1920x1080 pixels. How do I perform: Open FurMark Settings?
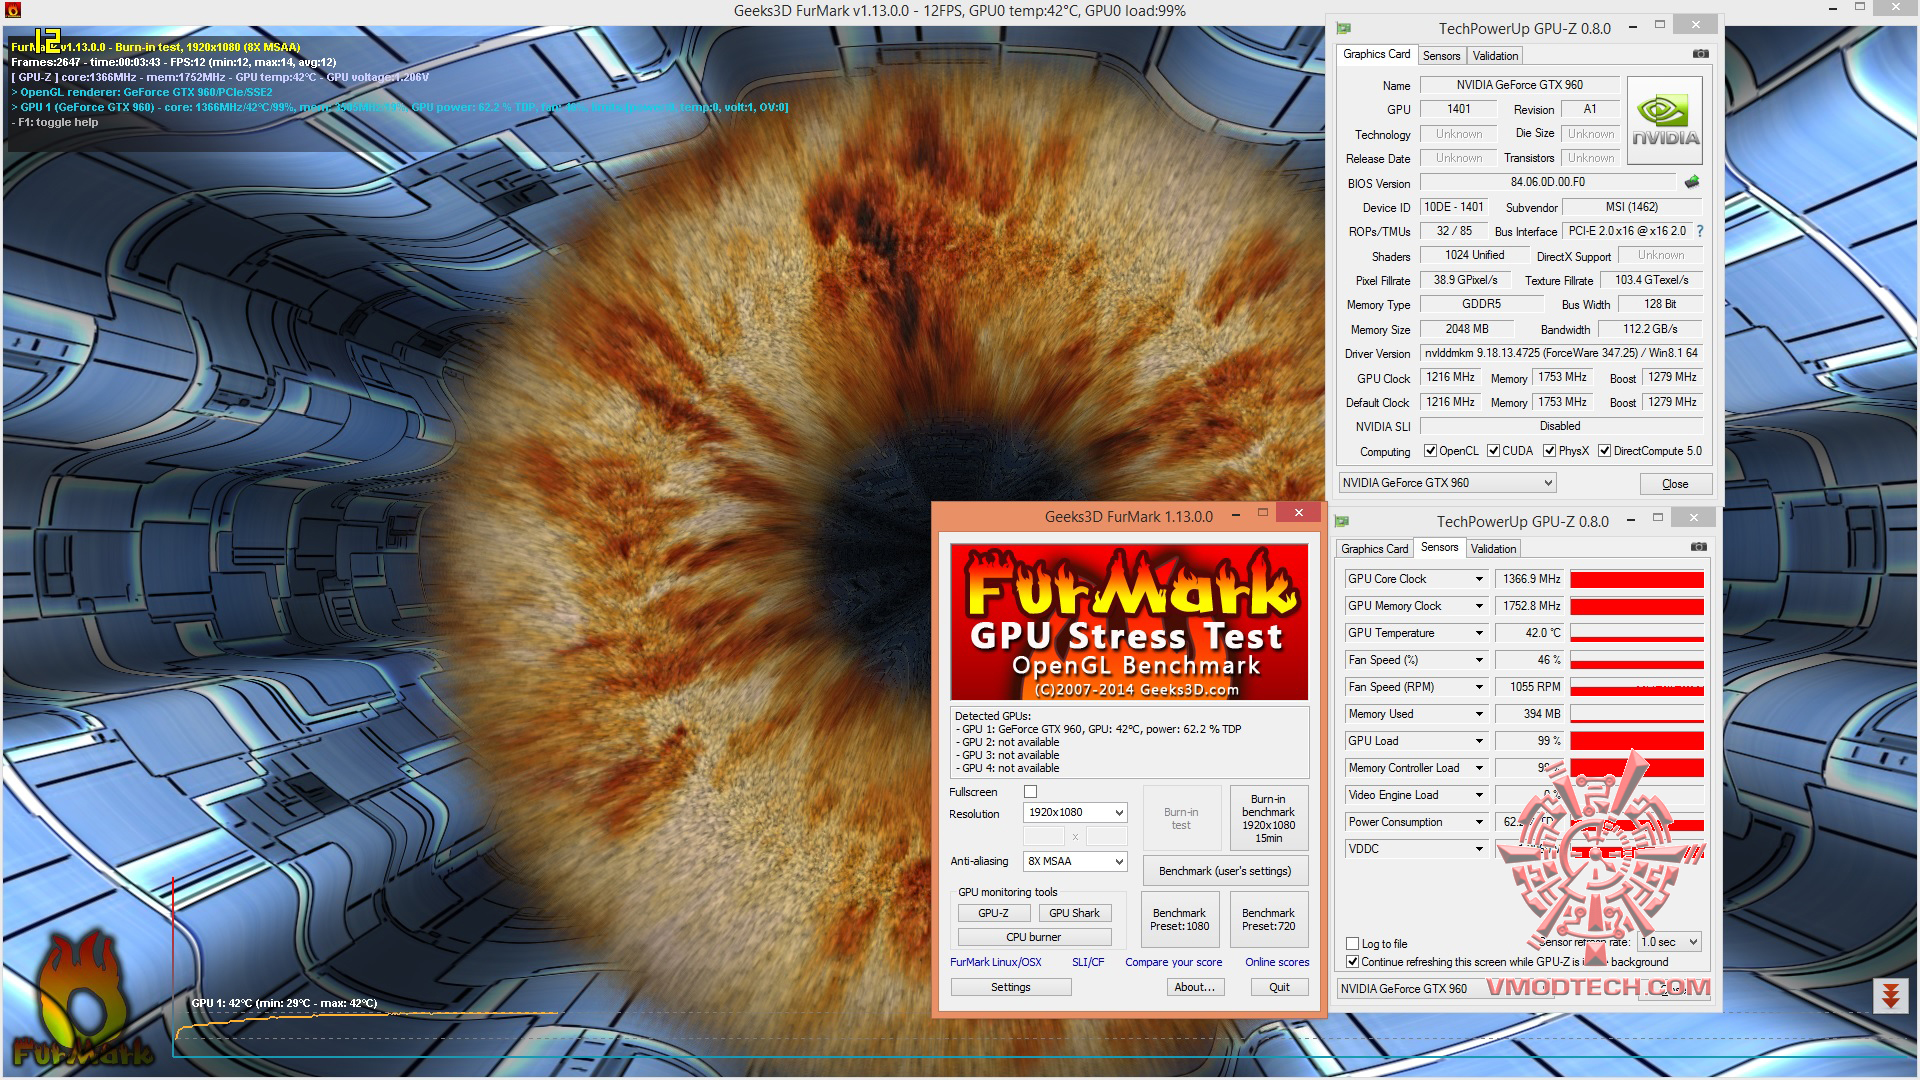coord(1010,987)
